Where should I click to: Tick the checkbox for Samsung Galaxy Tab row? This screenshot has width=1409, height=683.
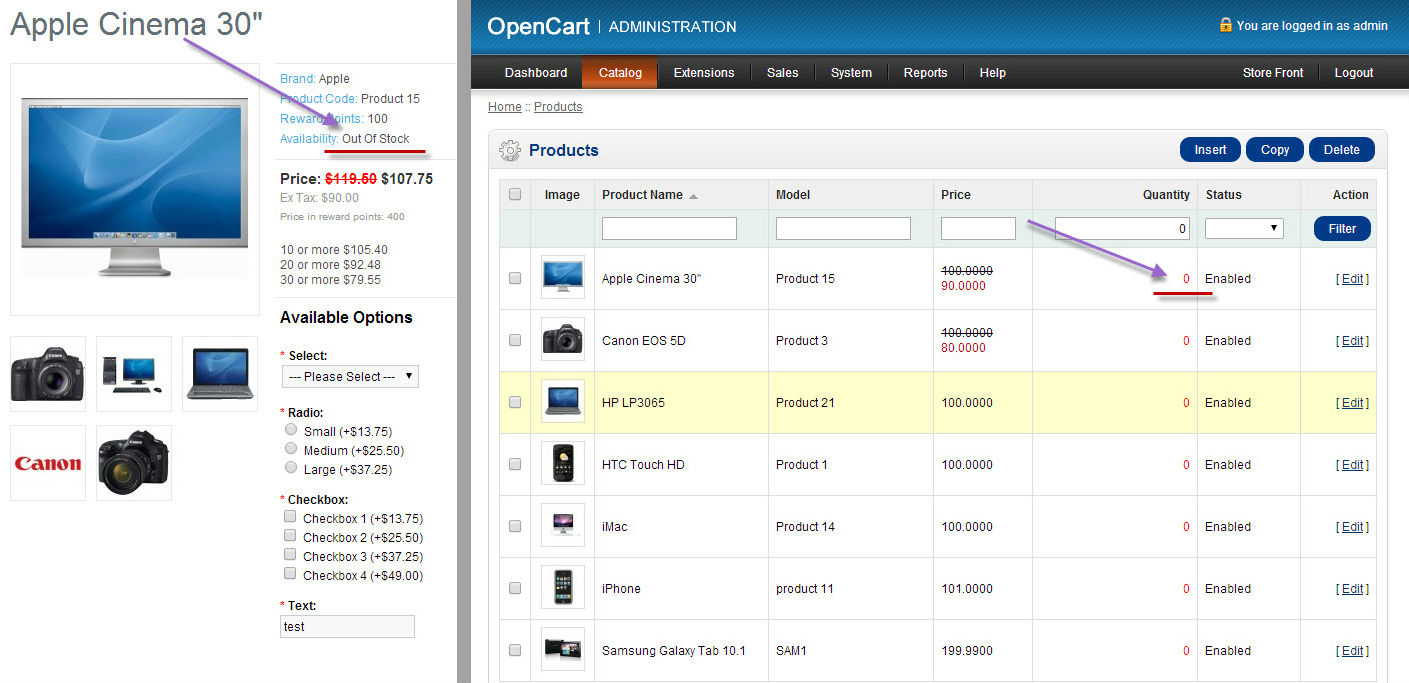[515, 650]
